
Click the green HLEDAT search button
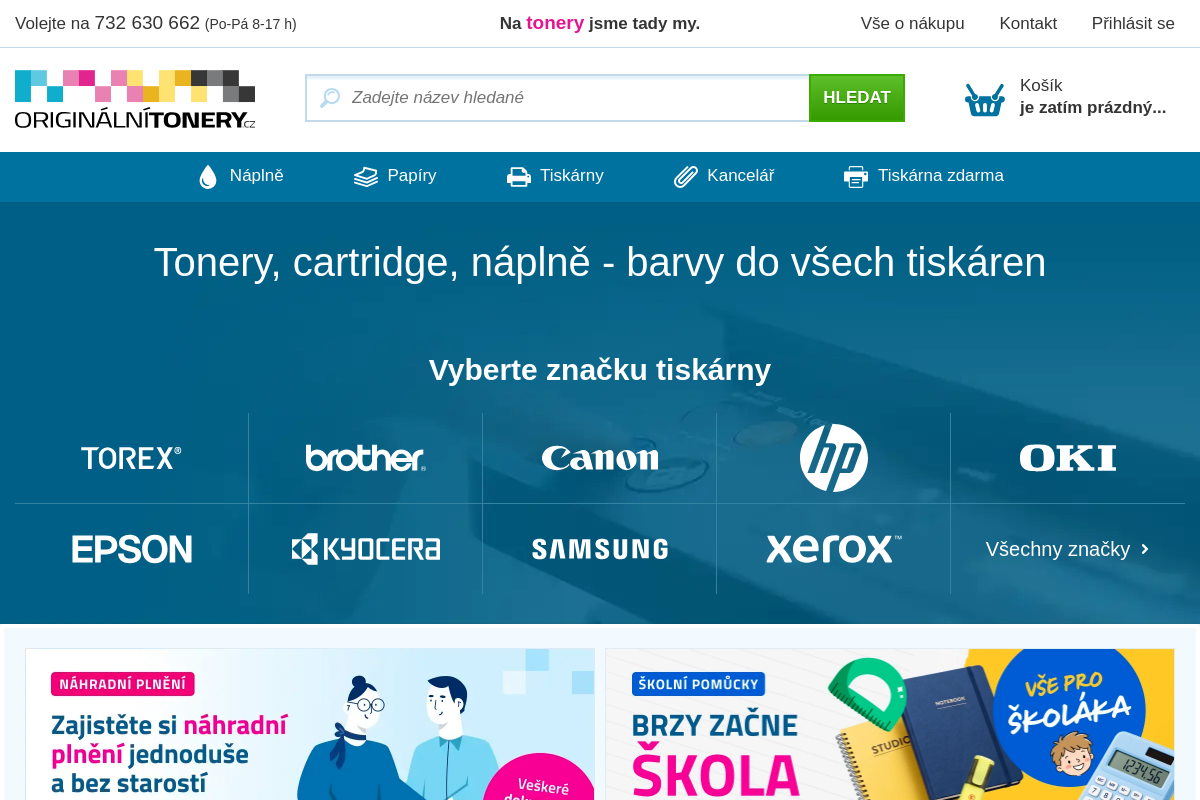pyautogui.click(x=857, y=98)
